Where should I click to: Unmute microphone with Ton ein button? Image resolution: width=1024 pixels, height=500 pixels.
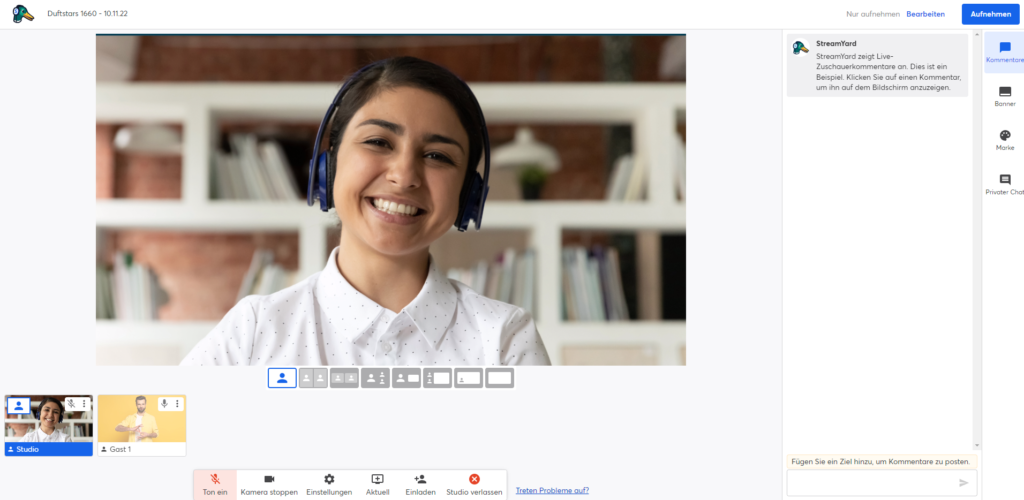point(215,484)
